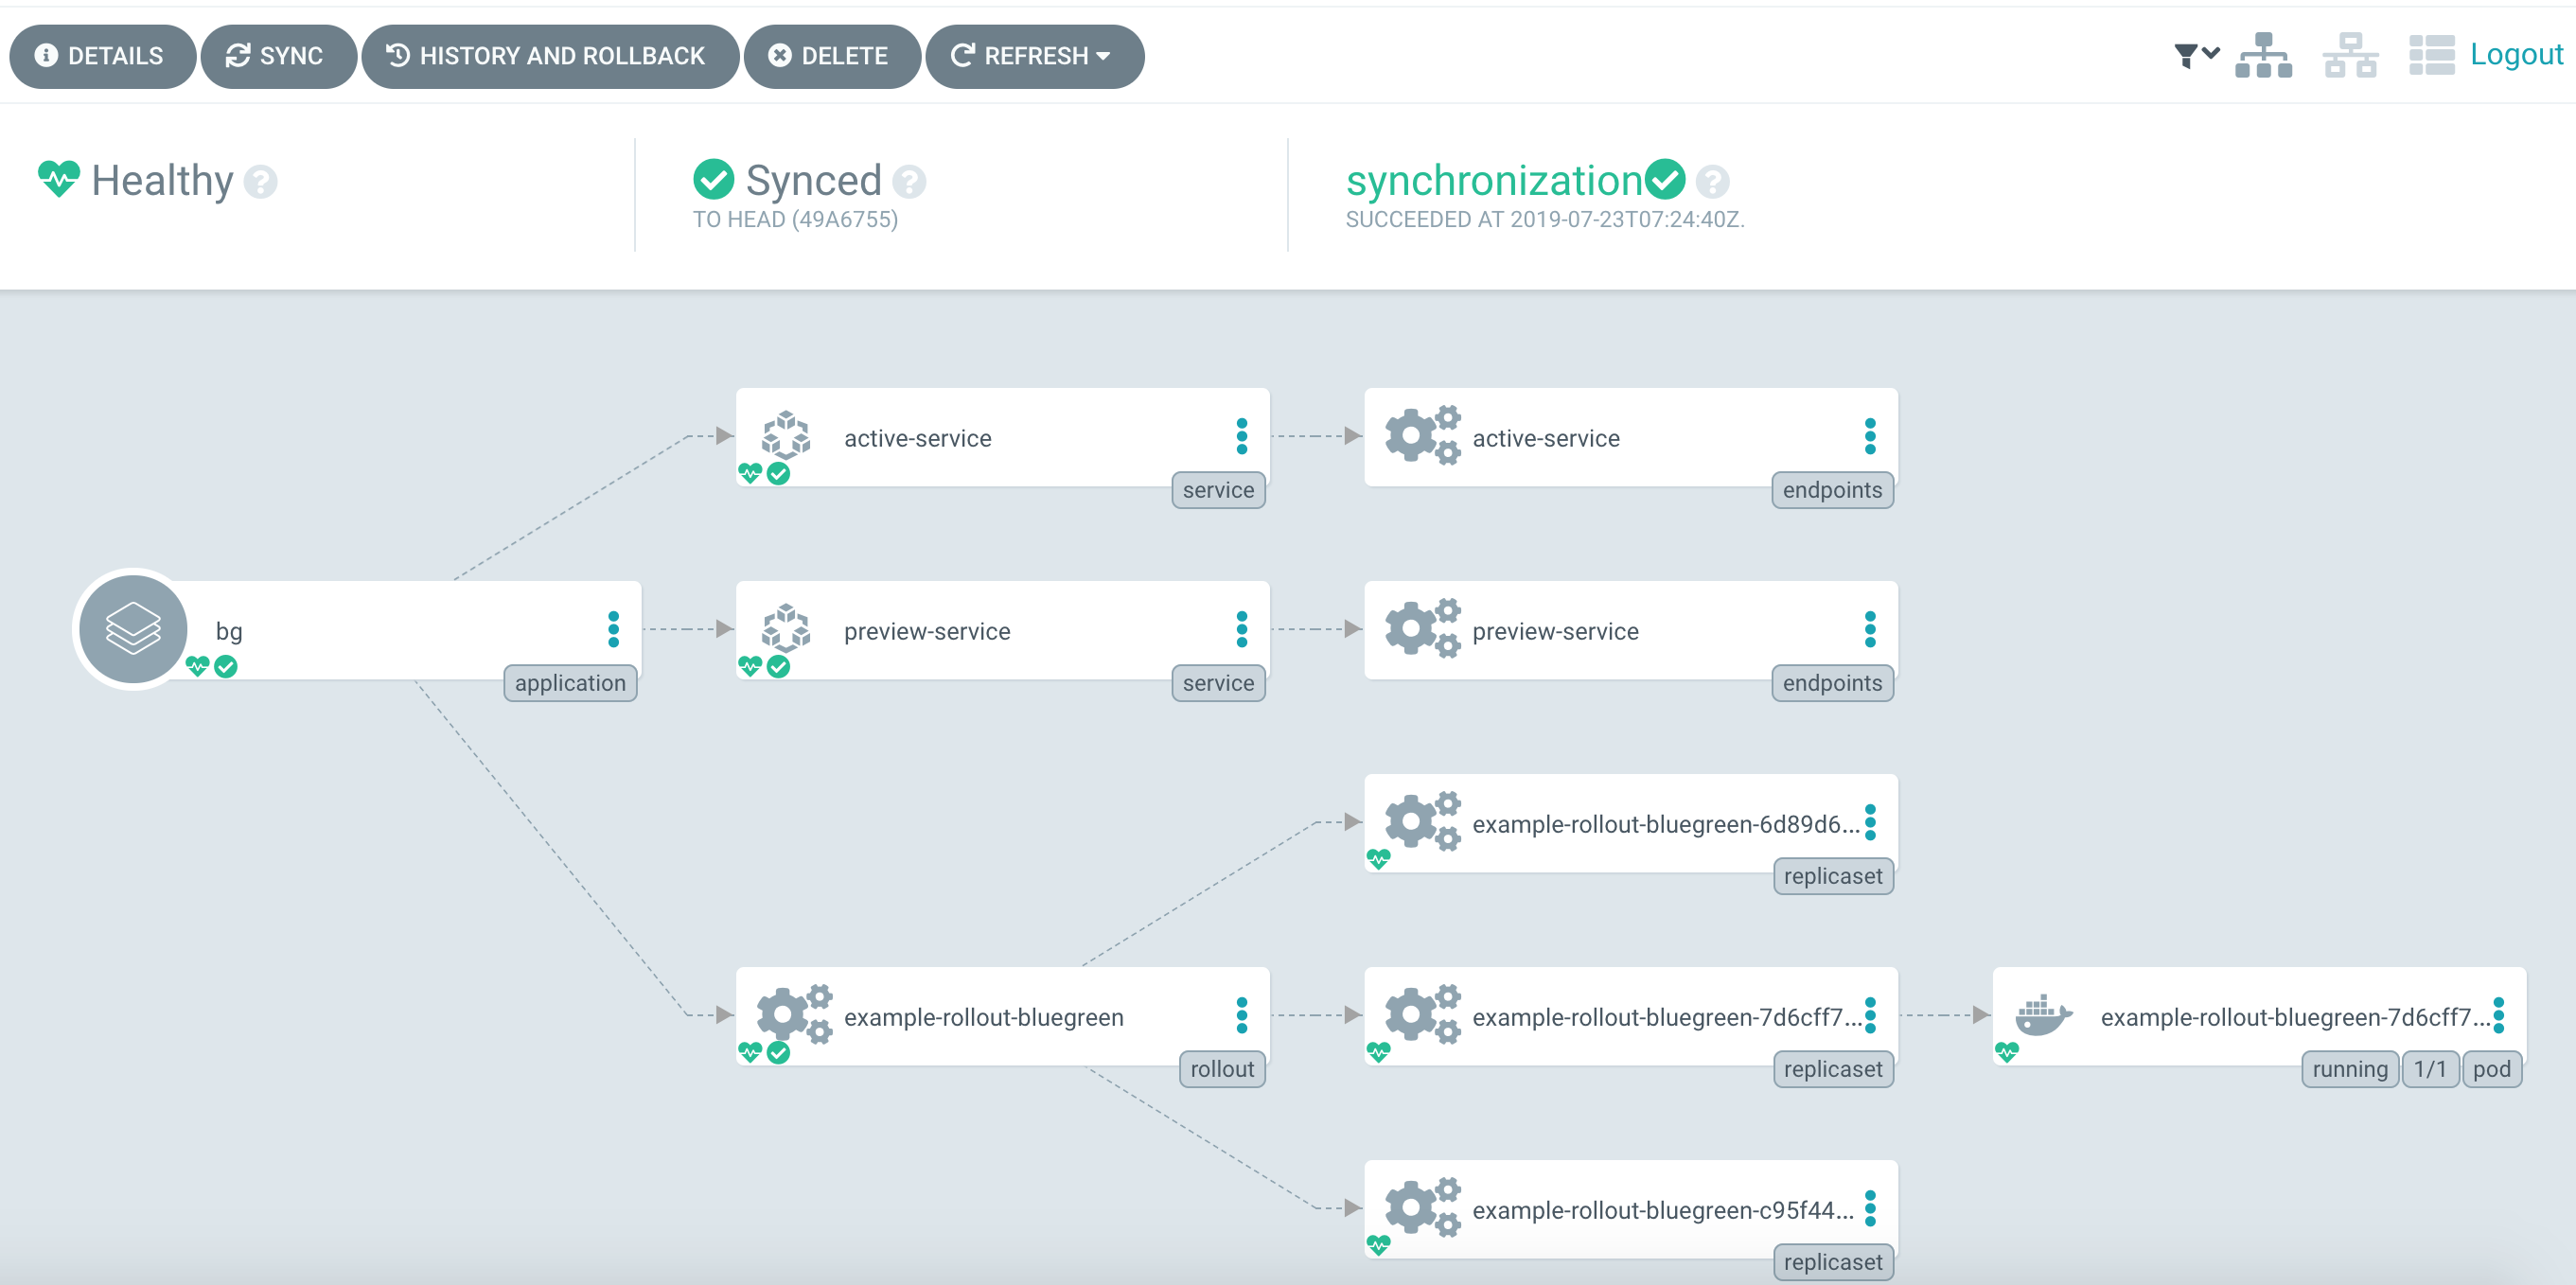2576x1285 pixels.
Task: Open the synchronization status link
Action: 1494,181
